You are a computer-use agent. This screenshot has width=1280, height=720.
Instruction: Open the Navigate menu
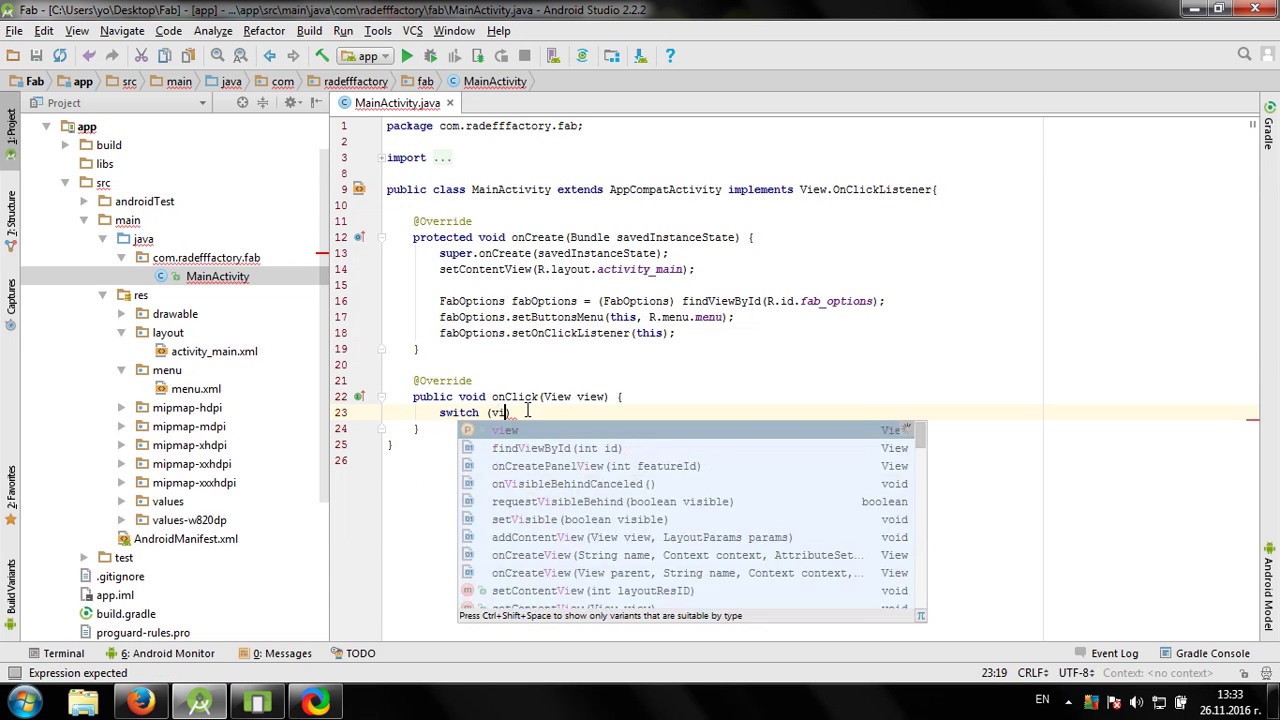pos(122,31)
